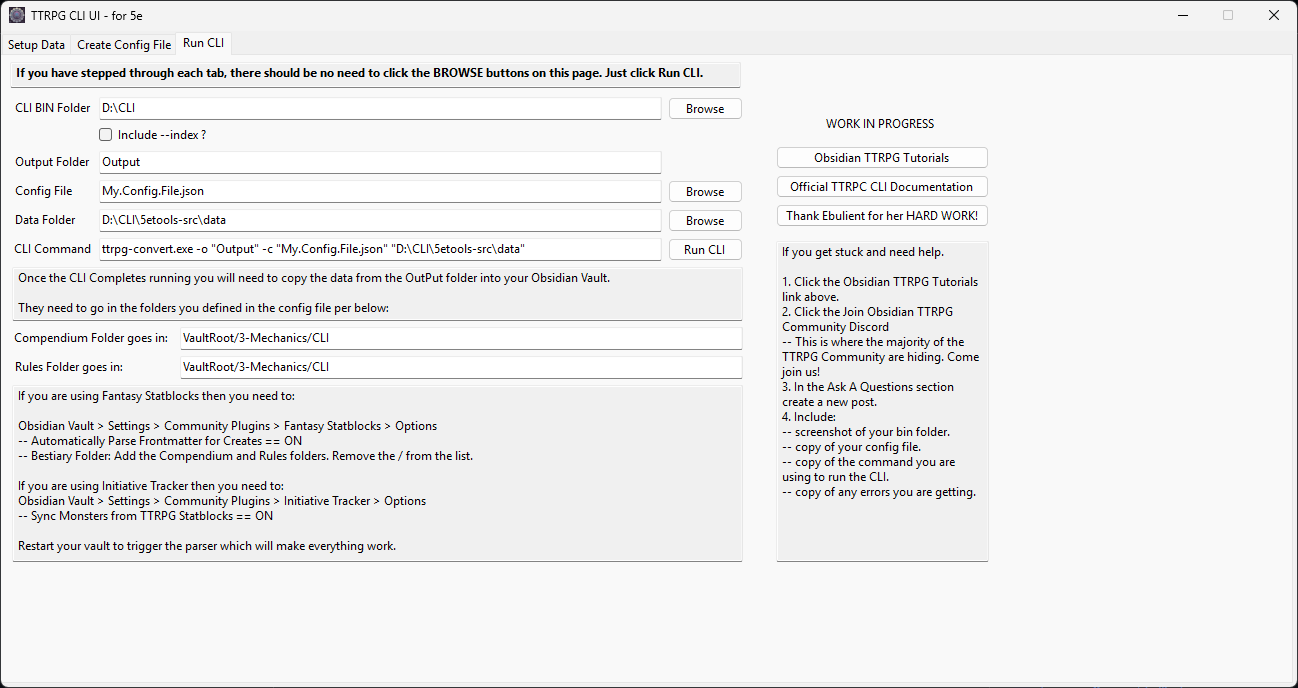Viewport: 1298px width, 688px height.
Task: Select the Data Folder path field
Action: coord(380,220)
